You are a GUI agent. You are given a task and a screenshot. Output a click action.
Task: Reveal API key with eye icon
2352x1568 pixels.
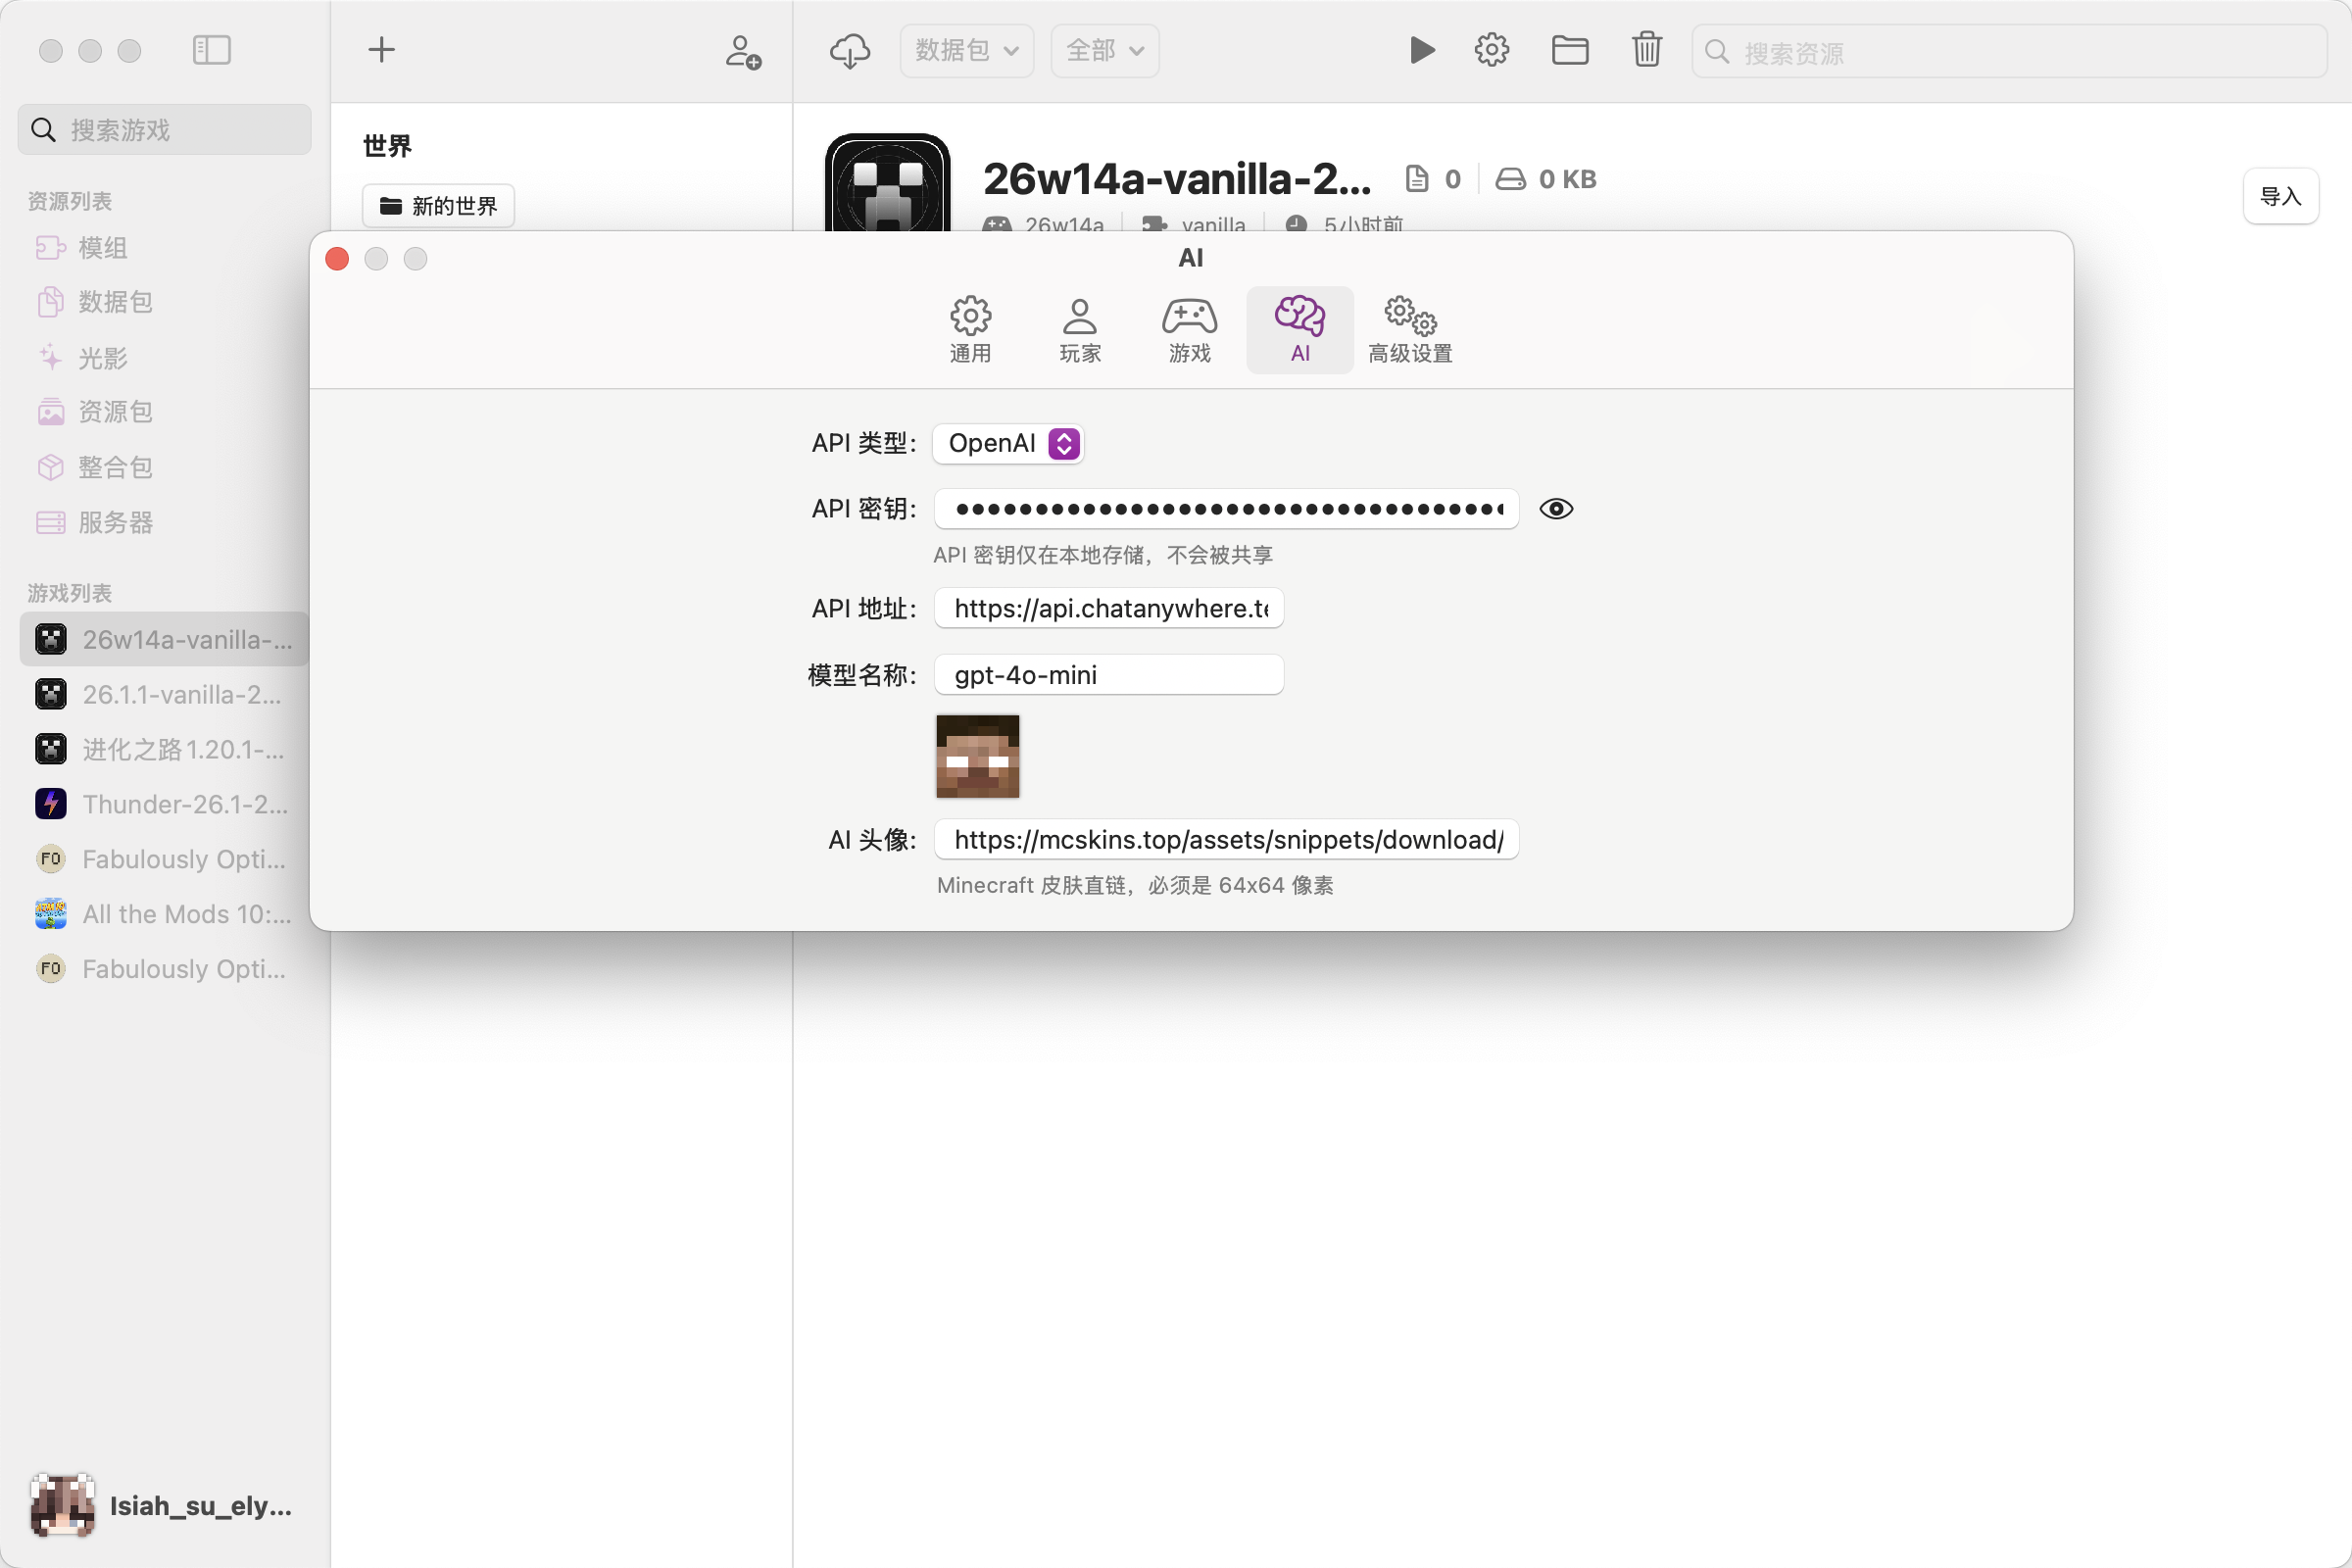pos(1555,509)
